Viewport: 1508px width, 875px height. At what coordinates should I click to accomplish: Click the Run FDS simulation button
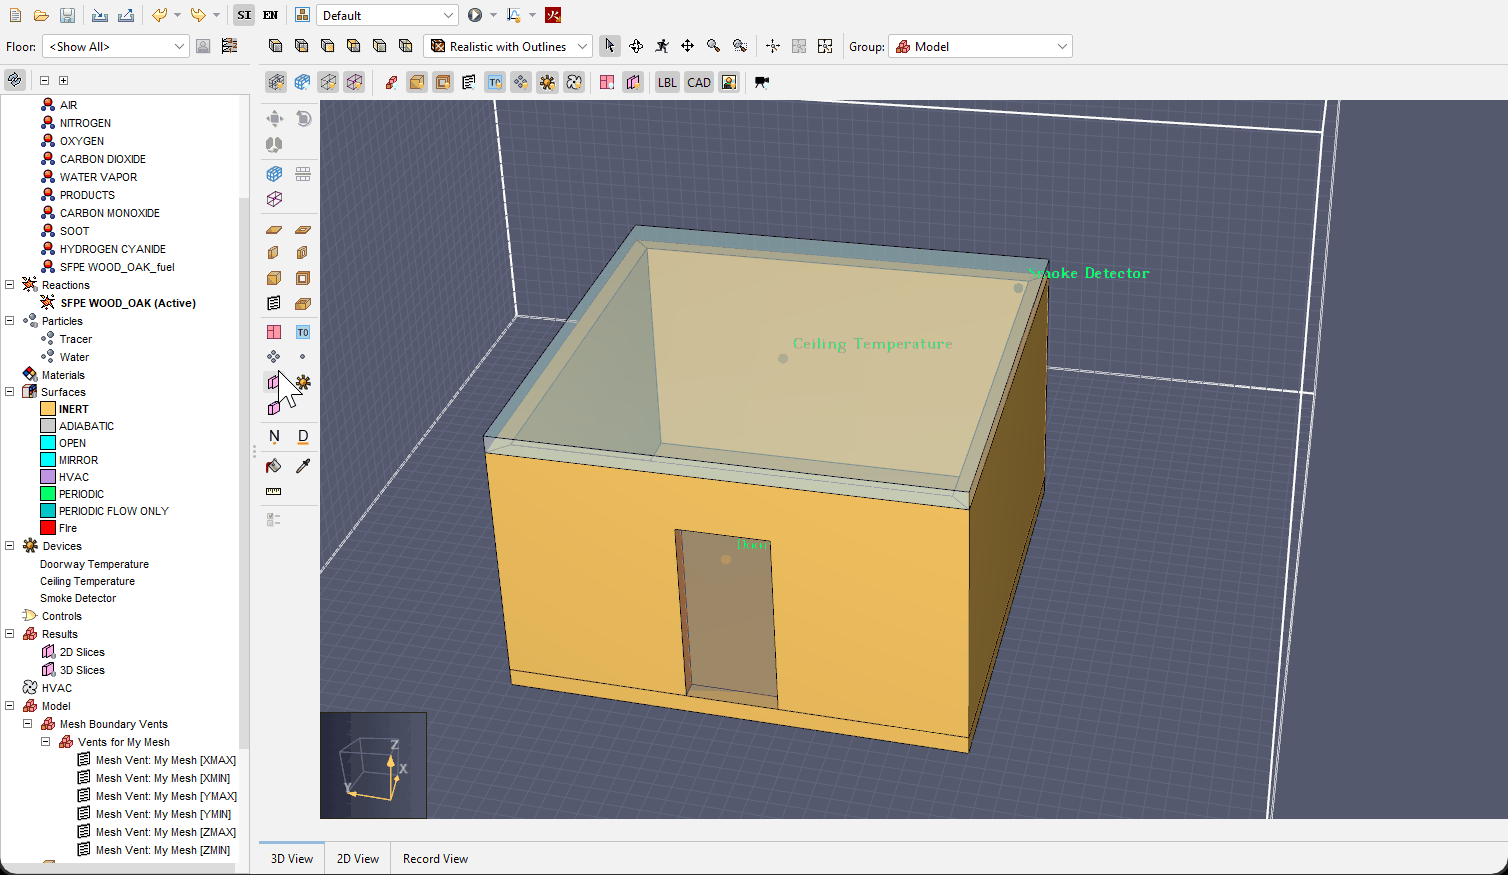click(x=475, y=15)
